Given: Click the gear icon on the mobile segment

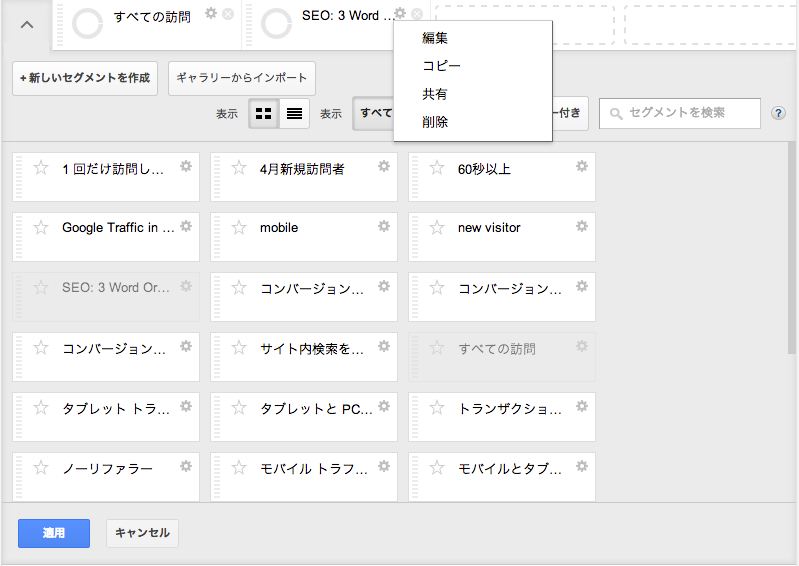Looking at the screenshot, I should click(x=384, y=227).
